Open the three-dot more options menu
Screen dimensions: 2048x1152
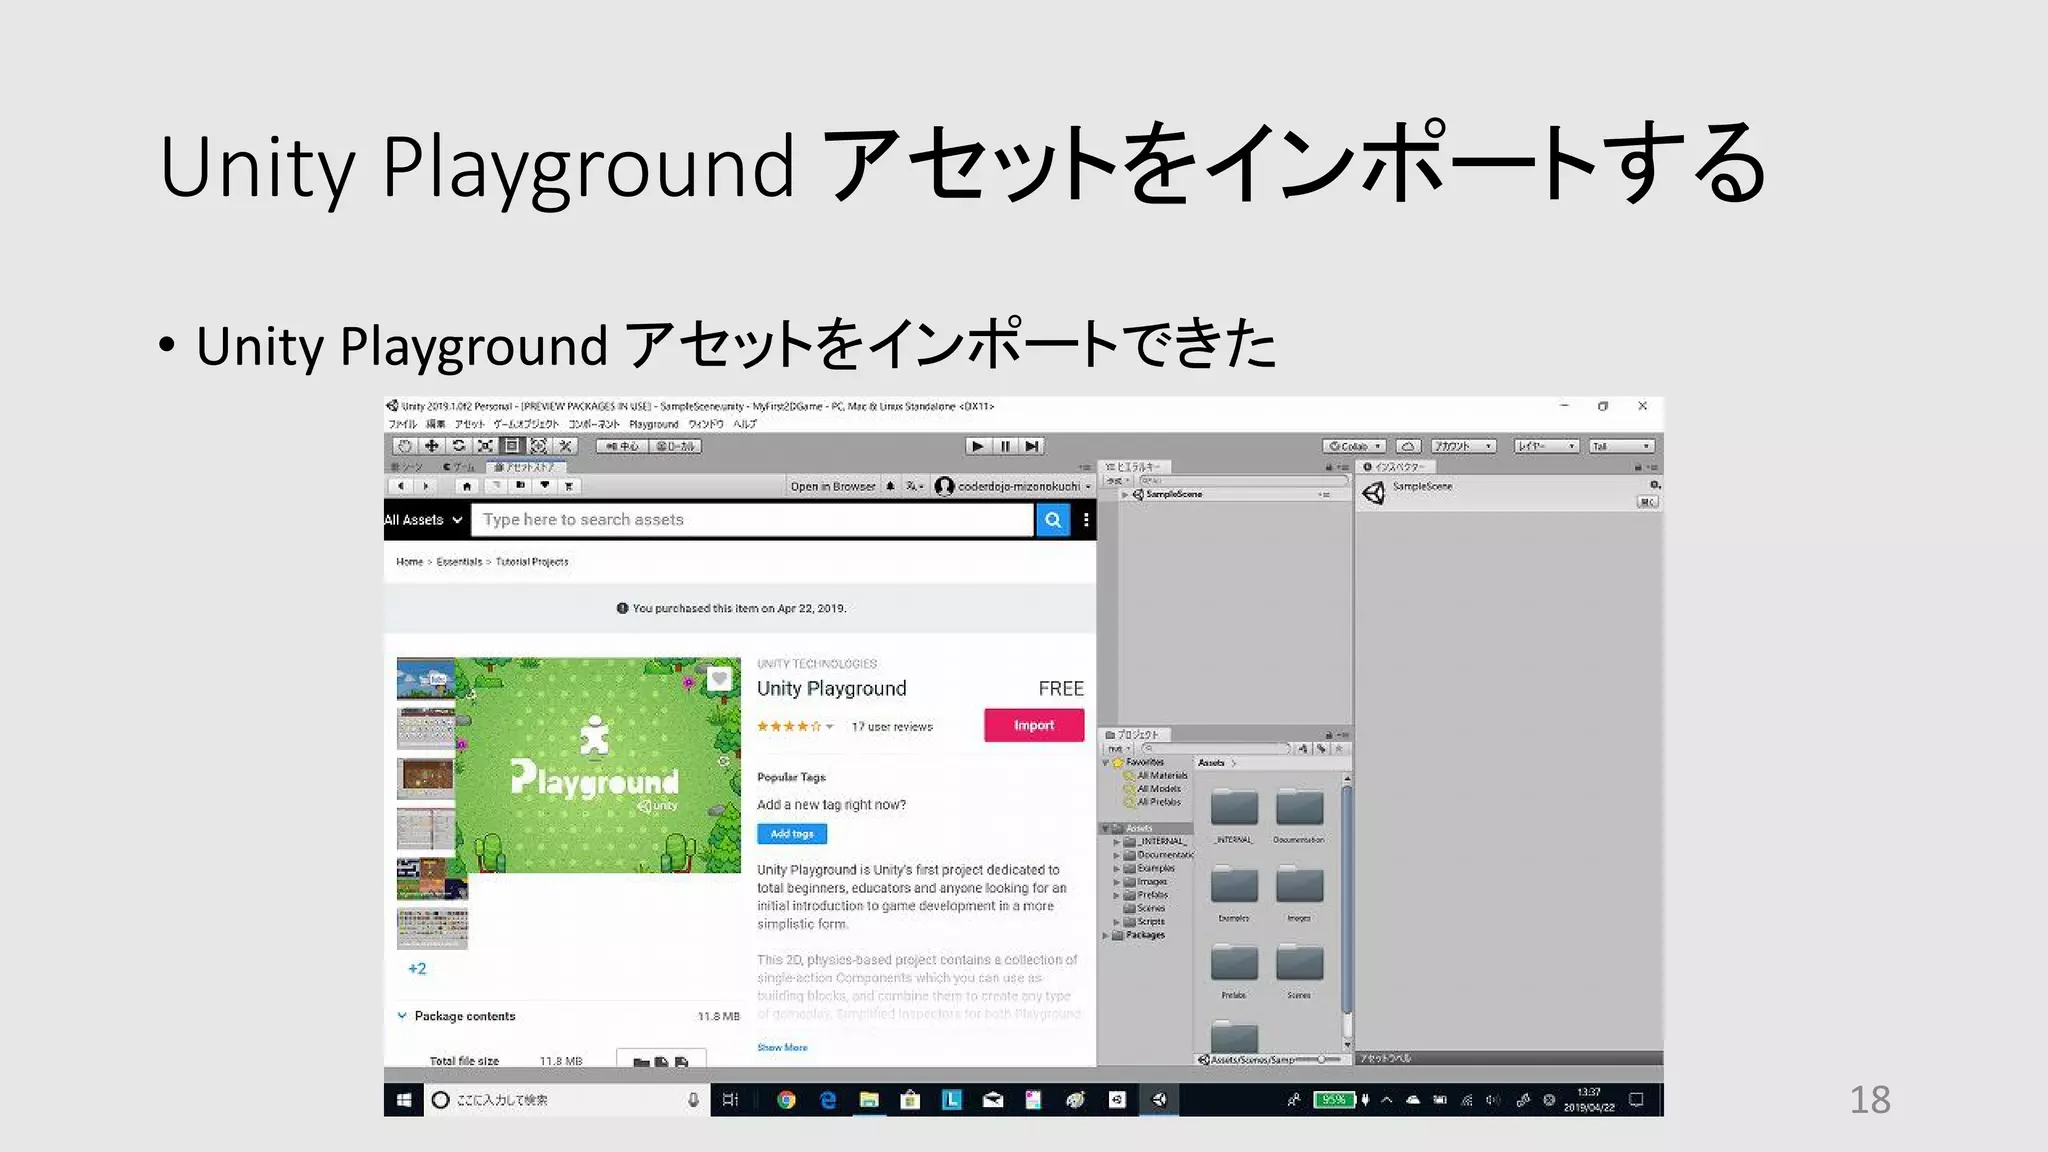coord(1086,520)
